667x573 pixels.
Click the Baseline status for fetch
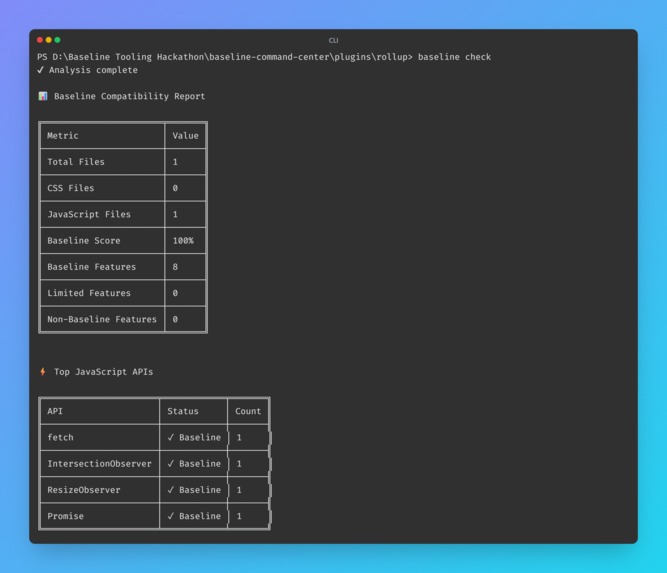point(194,438)
